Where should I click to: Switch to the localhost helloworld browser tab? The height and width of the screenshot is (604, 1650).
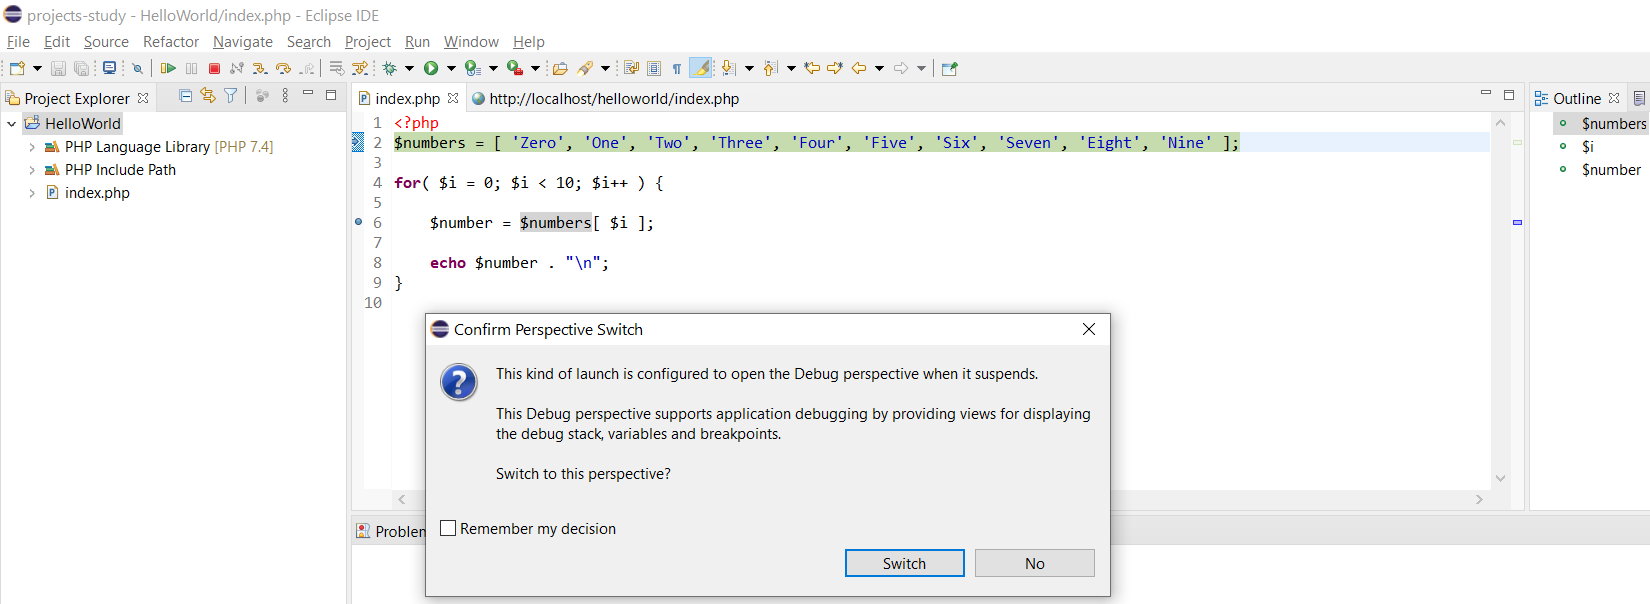[606, 98]
